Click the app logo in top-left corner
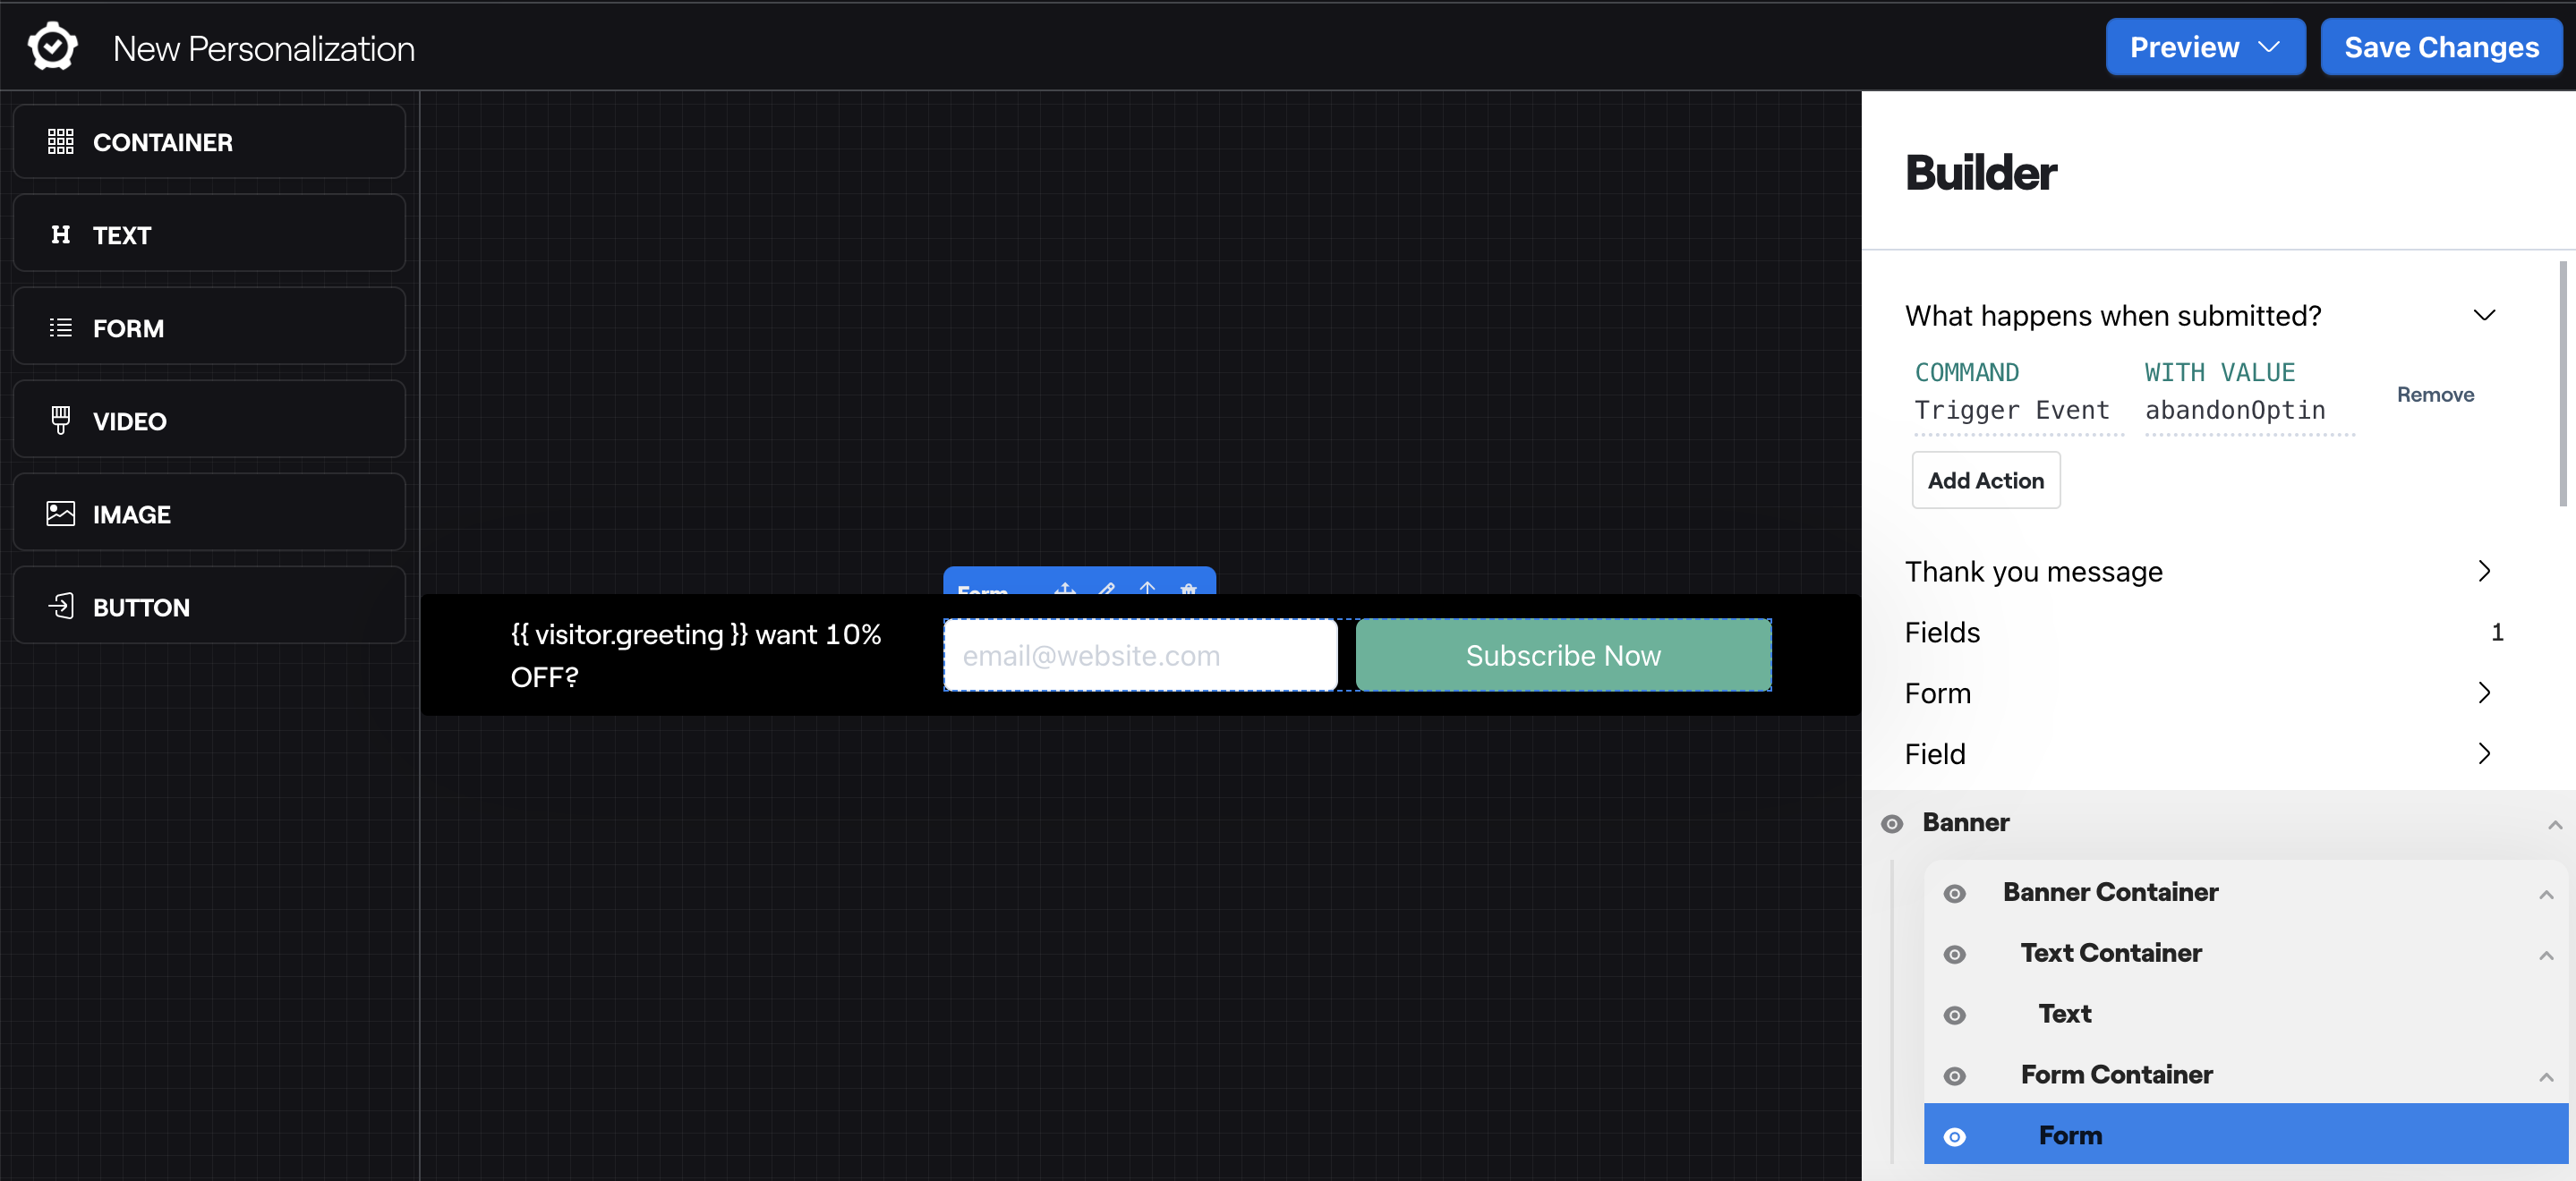 52,47
